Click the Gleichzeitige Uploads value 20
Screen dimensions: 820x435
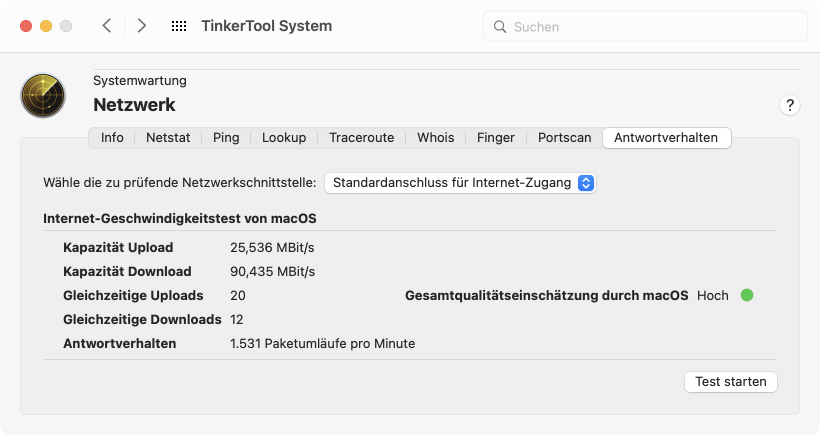238,295
